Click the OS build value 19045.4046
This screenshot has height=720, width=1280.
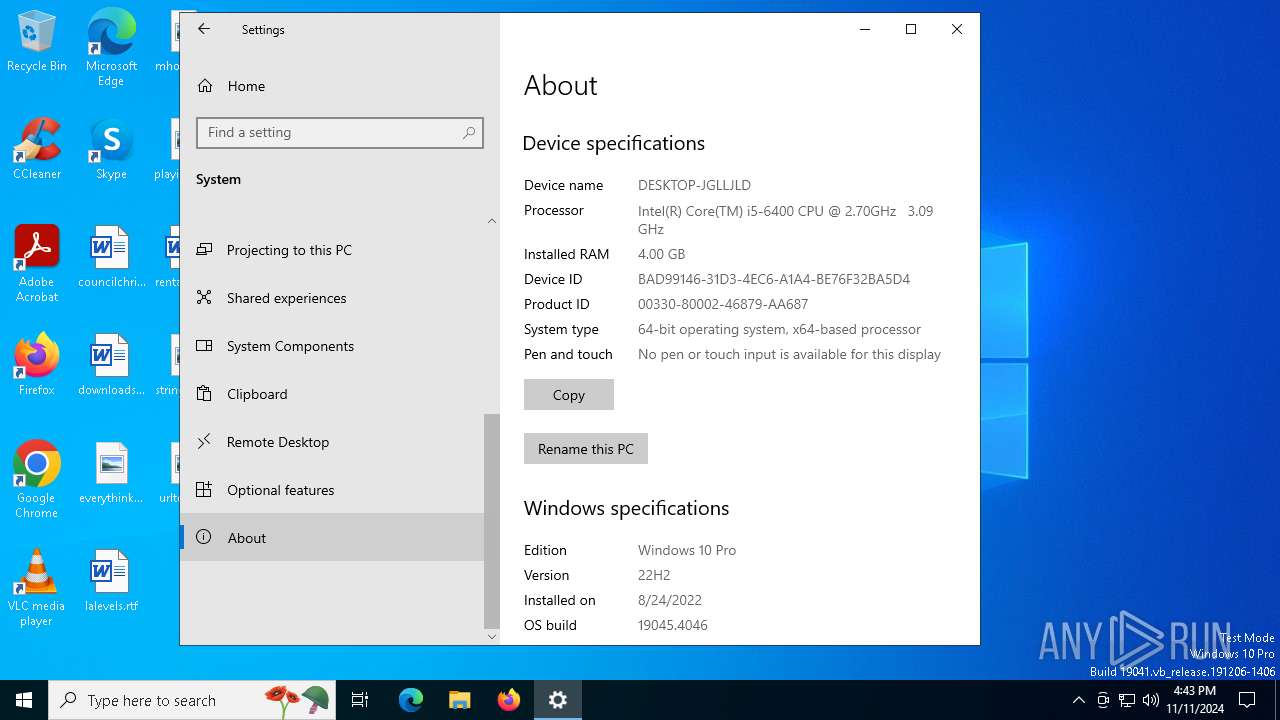click(x=673, y=625)
